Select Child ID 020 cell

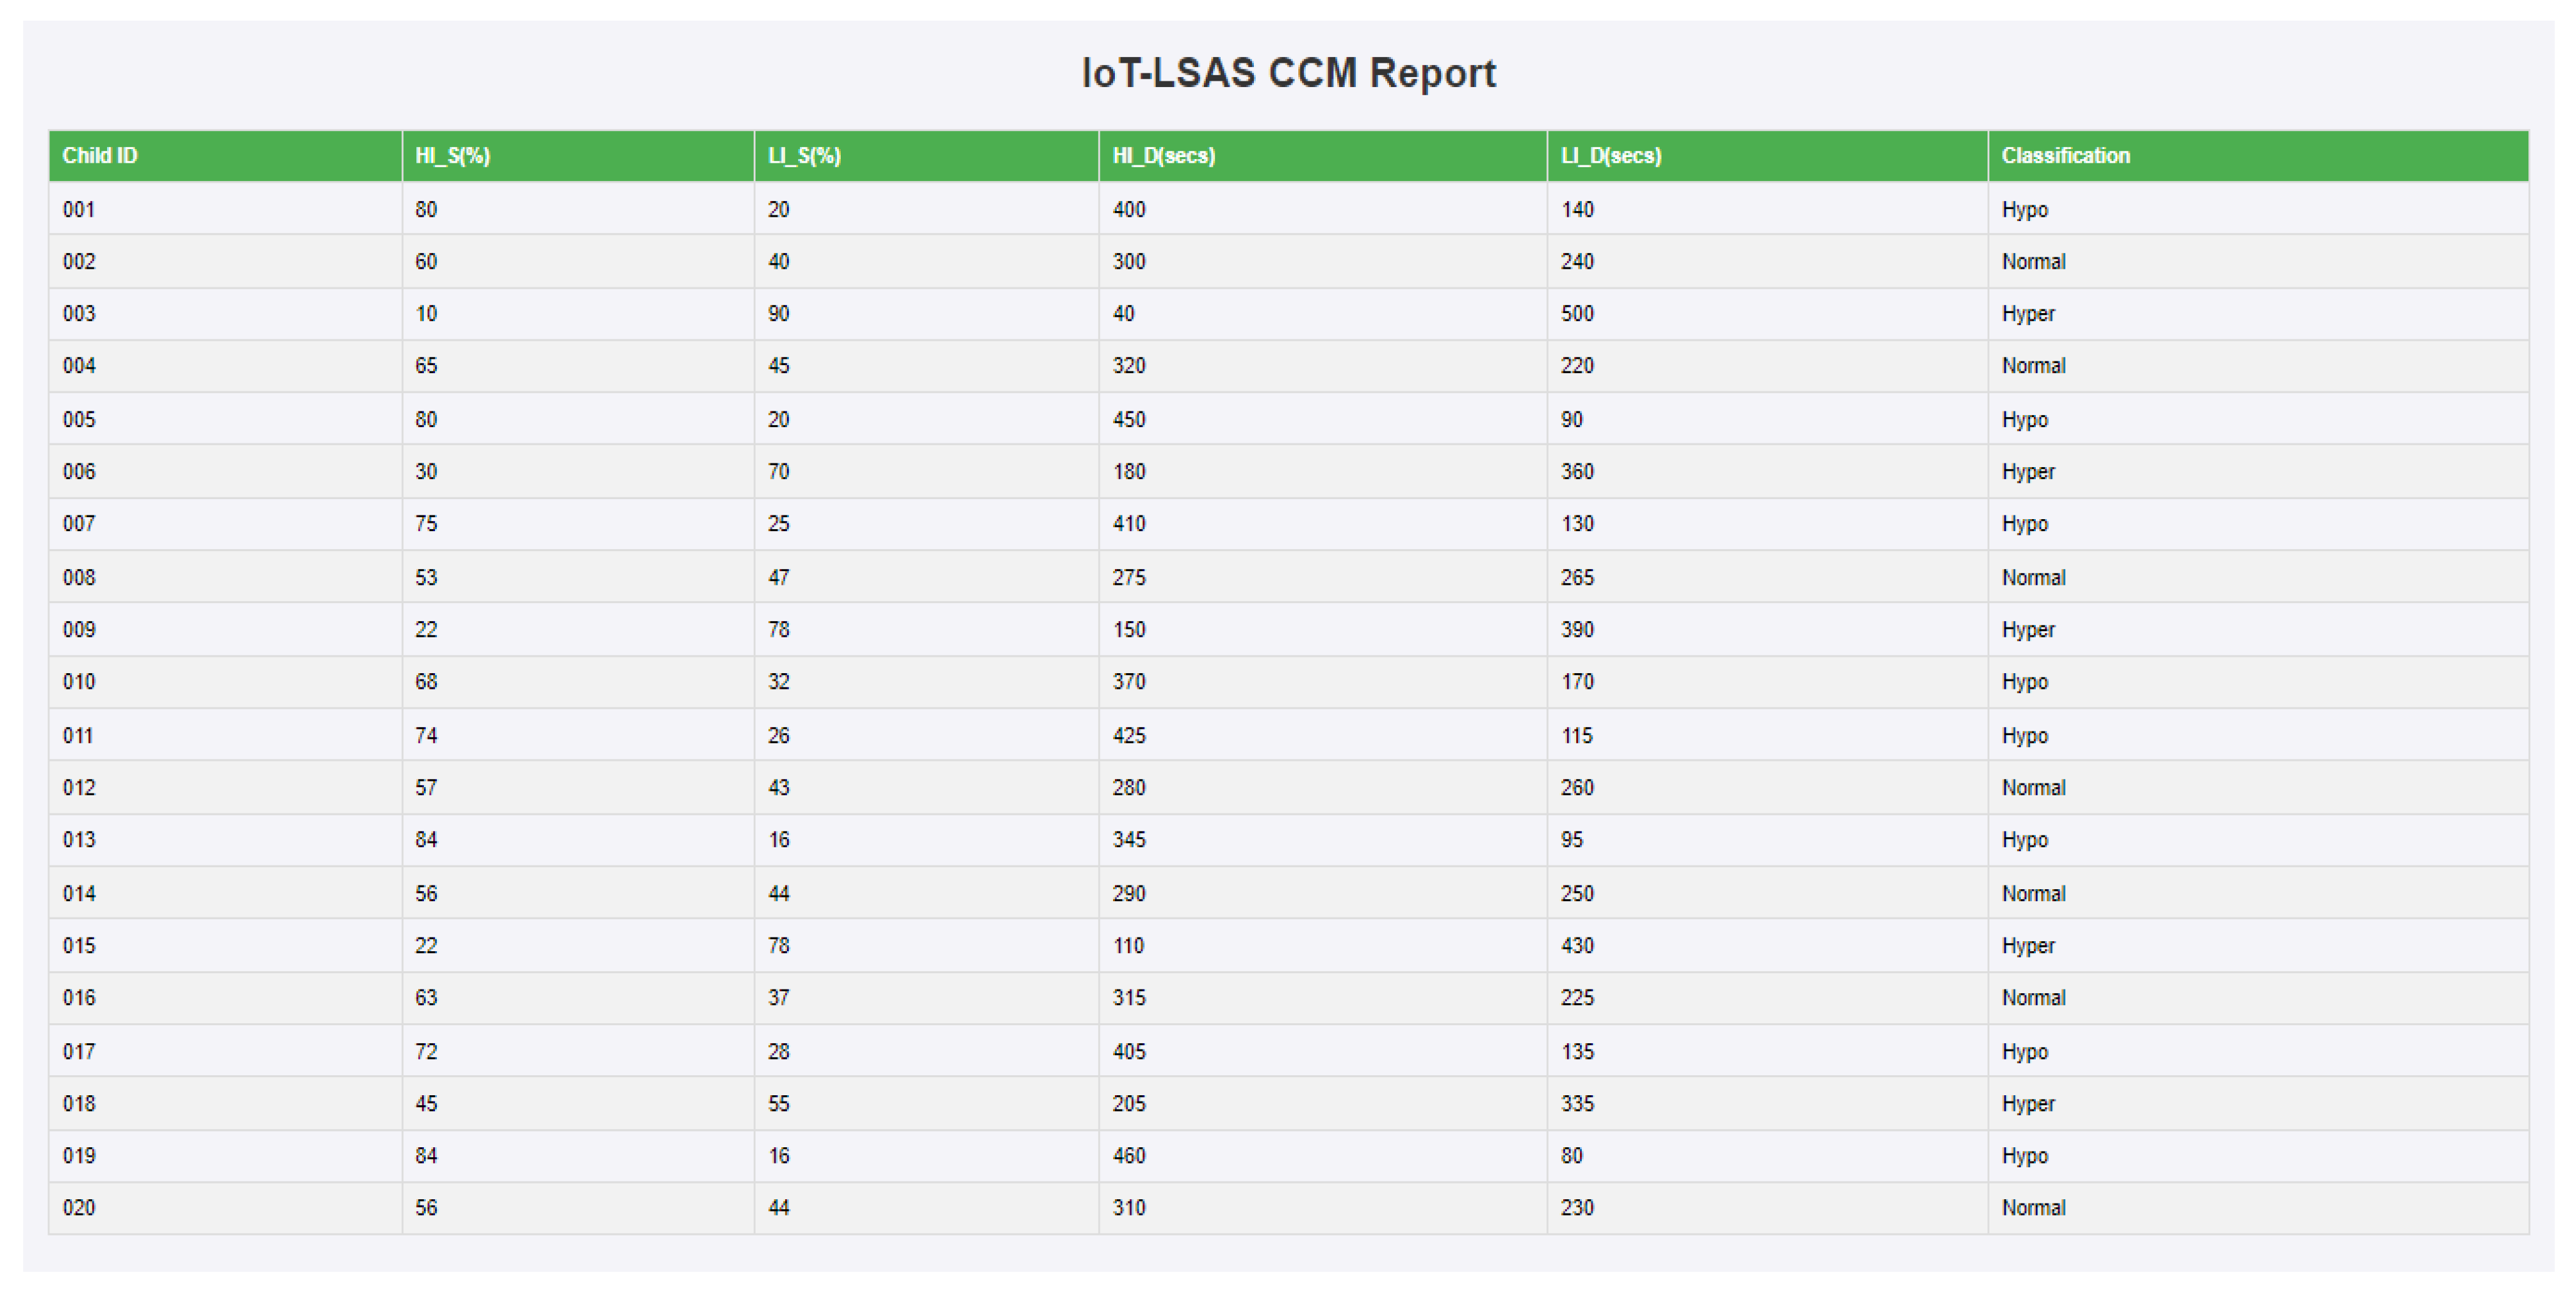79,1208
